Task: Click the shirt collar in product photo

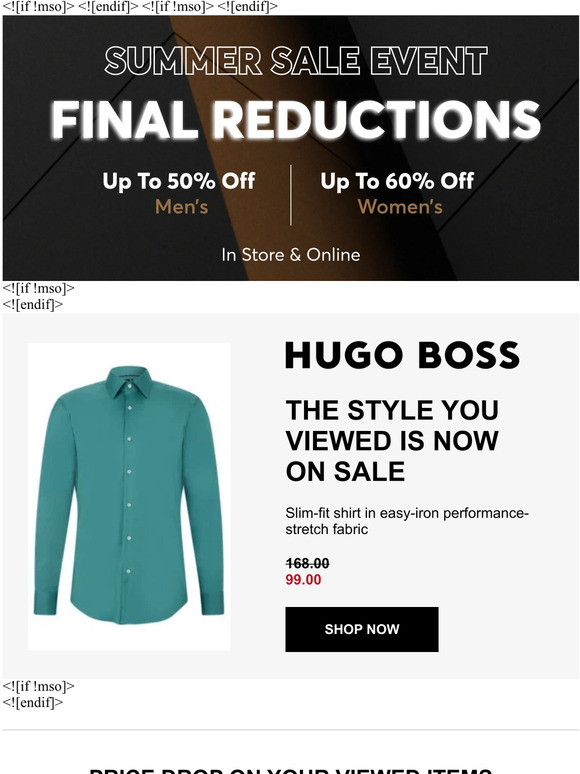Action: (x=128, y=381)
